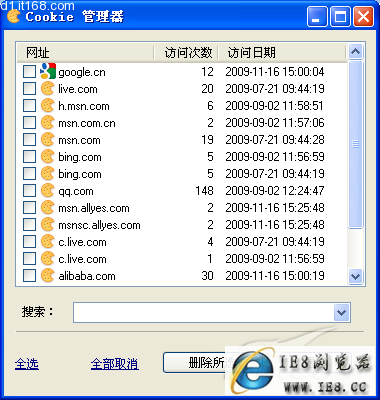380x400 pixels.
Task: Click the cookie icon beside msnsc.allyes.com
Action: pyautogui.click(x=47, y=225)
